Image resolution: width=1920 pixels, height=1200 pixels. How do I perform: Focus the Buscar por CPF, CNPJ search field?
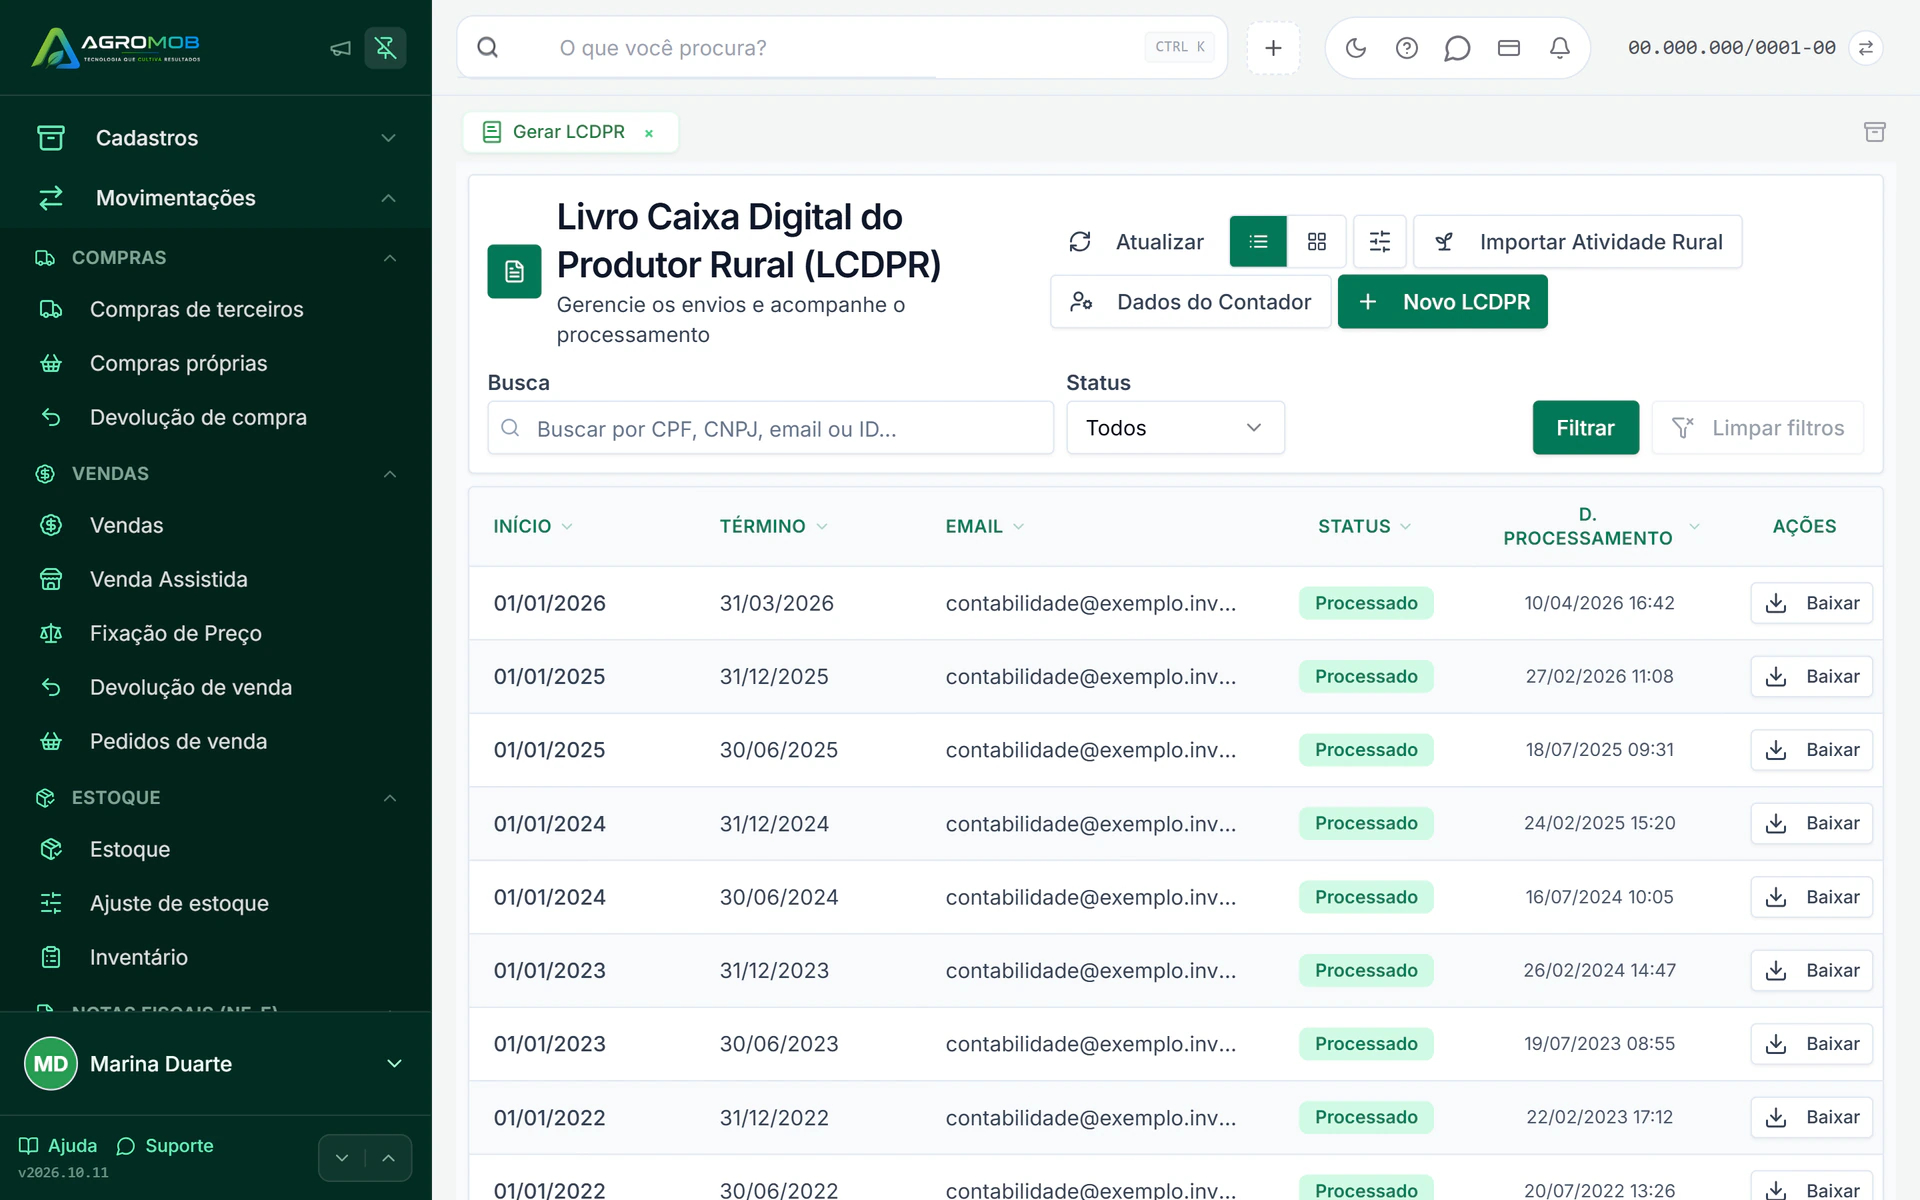[x=770, y=428]
